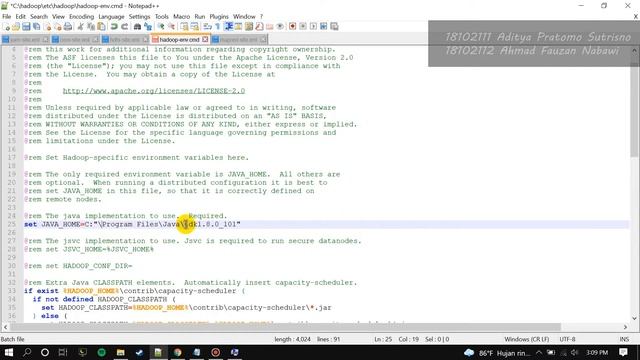Open the Window menu

(x=244, y=17)
